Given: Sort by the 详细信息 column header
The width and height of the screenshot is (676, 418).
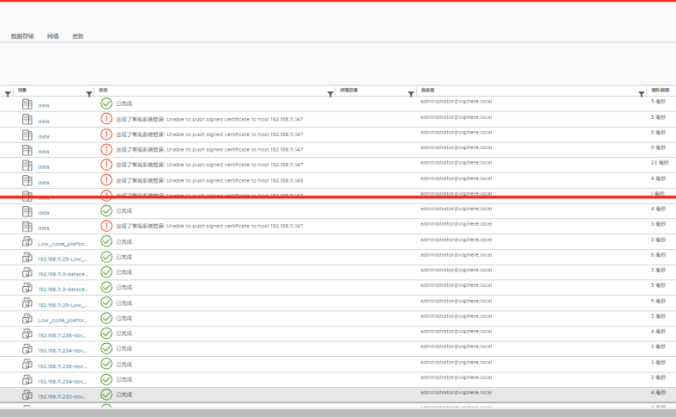Looking at the screenshot, I should coord(349,90).
